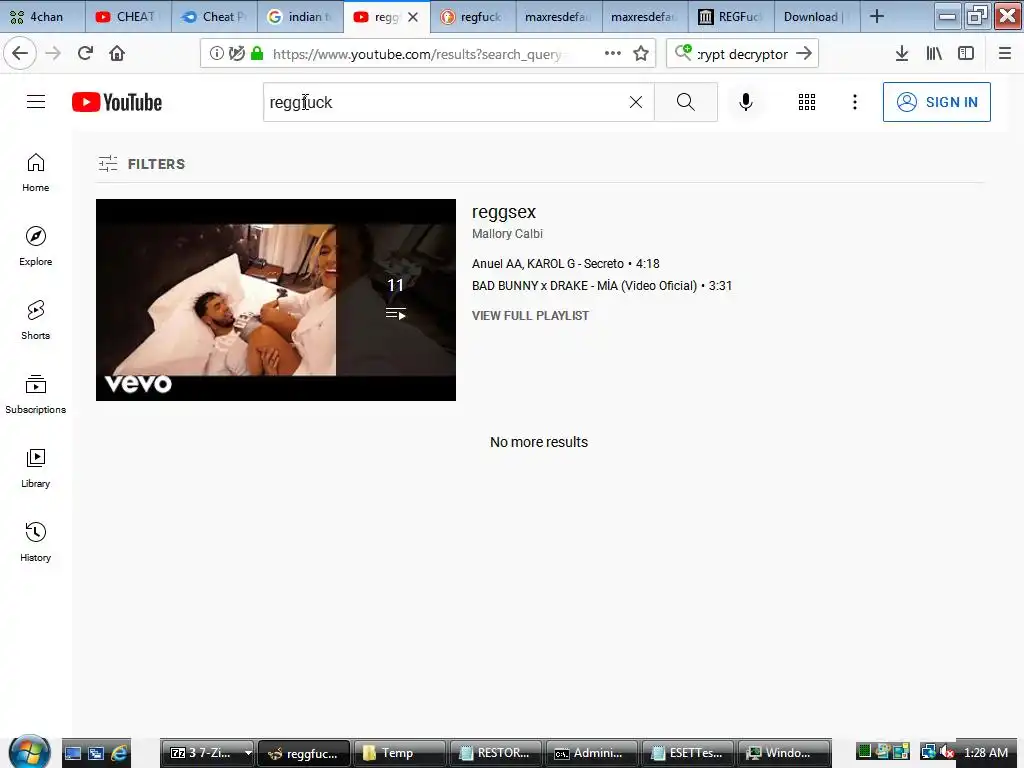Screen dimensions: 1024x768
Task: Go to Home in sidebar
Action: (x=35, y=172)
